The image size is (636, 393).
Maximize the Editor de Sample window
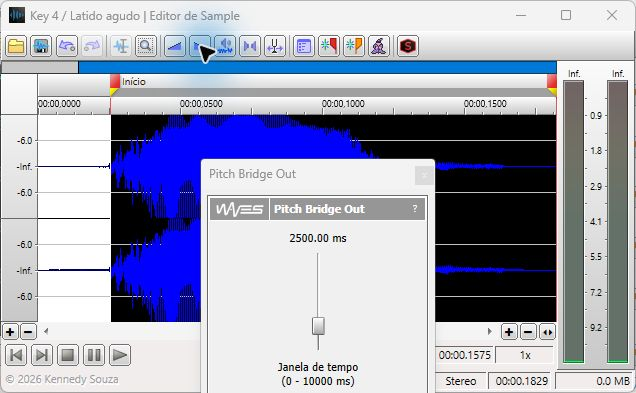566,15
